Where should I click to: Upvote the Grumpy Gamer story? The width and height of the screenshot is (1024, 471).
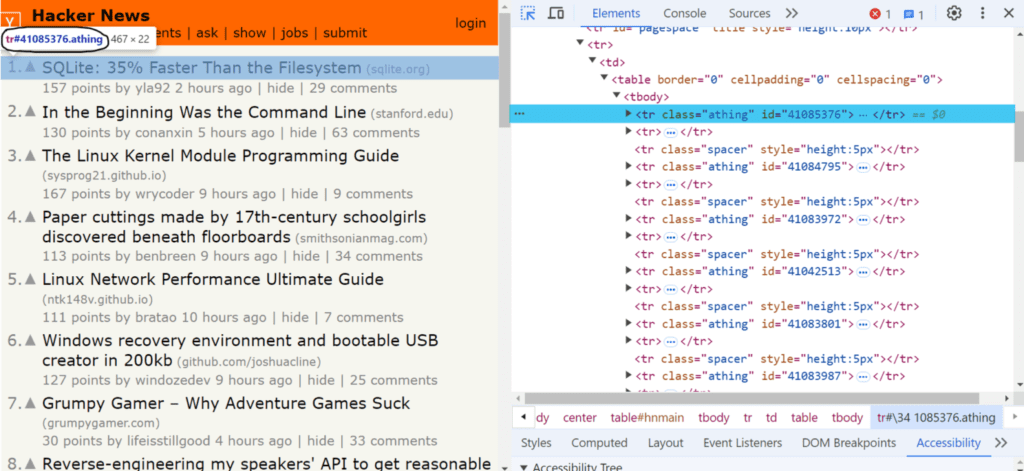tap(30, 405)
